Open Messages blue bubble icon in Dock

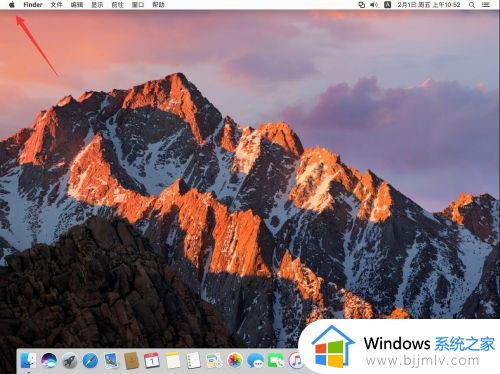tap(256, 361)
